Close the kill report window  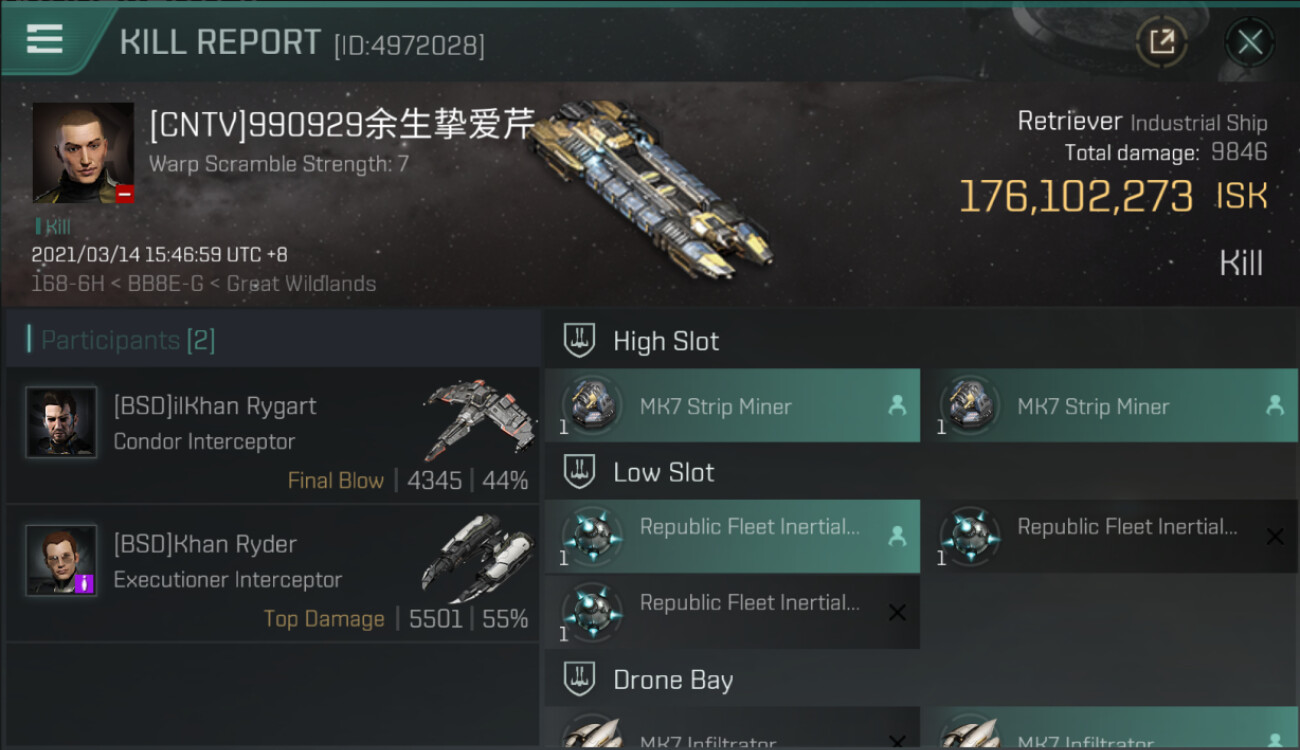1249,42
